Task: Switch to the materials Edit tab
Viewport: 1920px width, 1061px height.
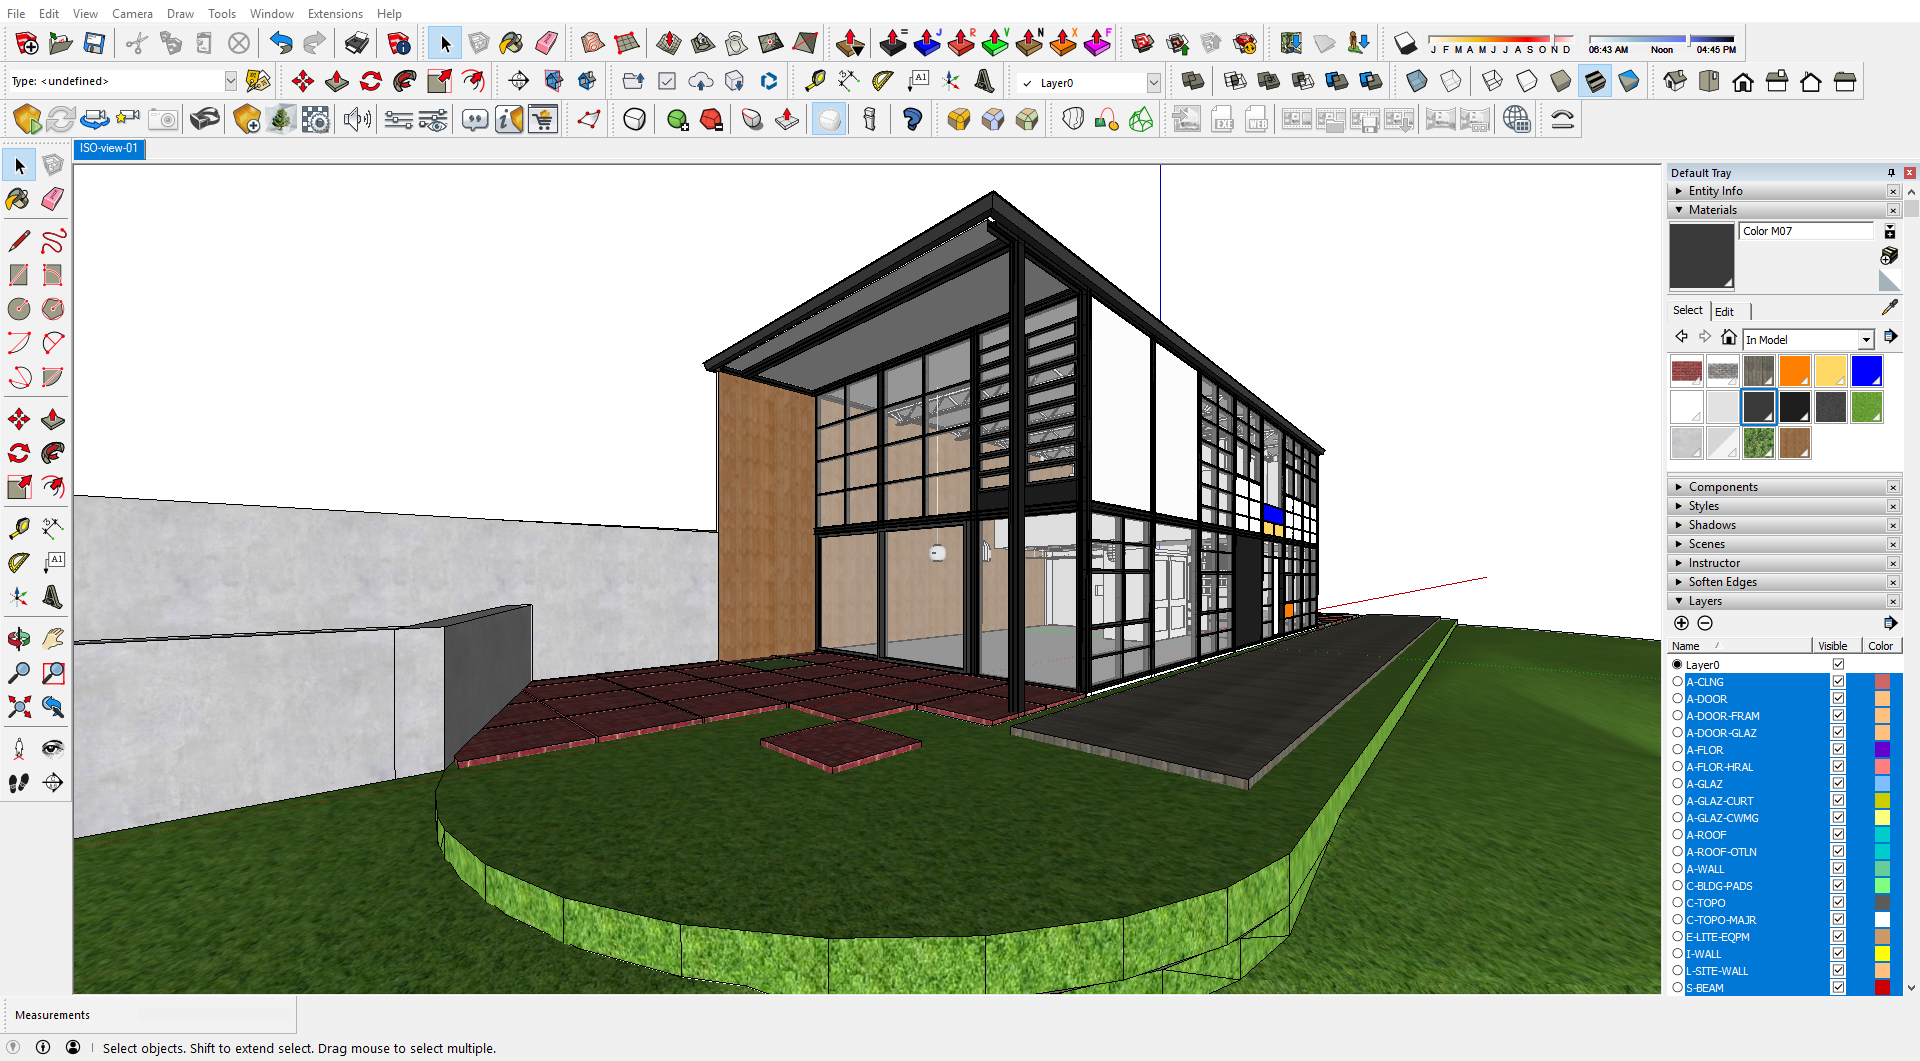Action: [1724, 311]
